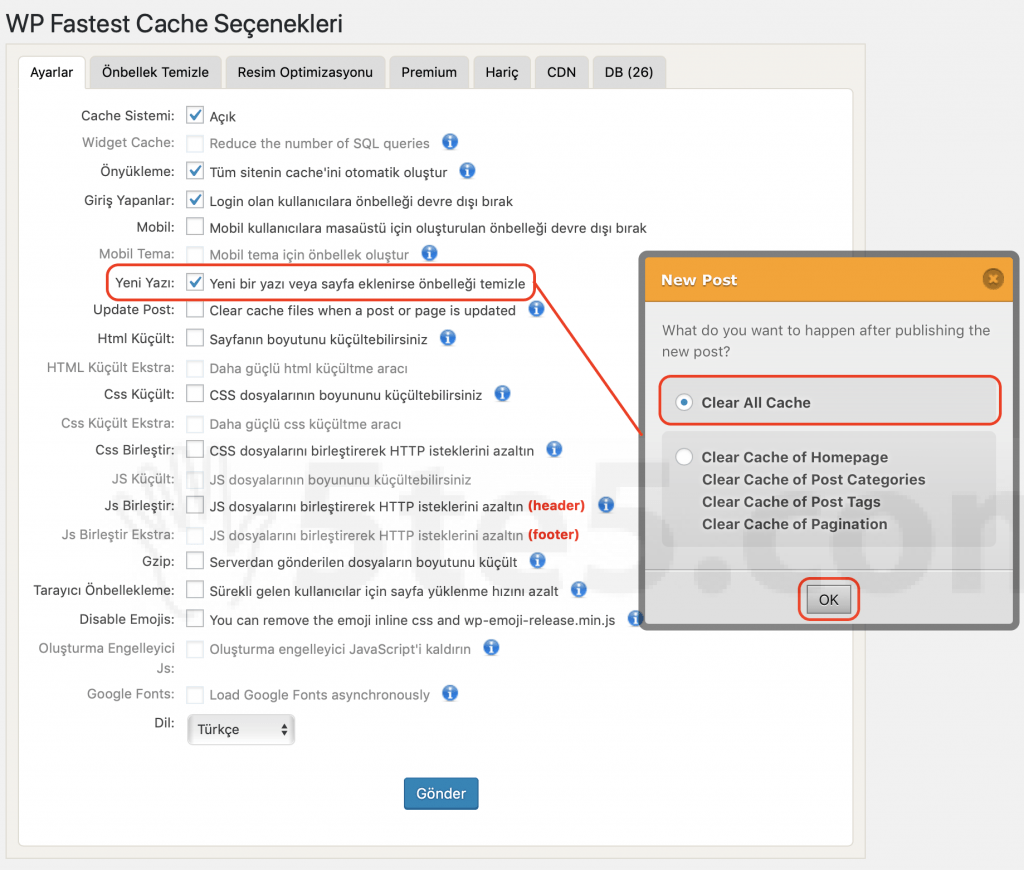This screenshot has width=1024, height=870.
Task: Switch to the Önbellek Temizle tab
Action: (155, 72)
